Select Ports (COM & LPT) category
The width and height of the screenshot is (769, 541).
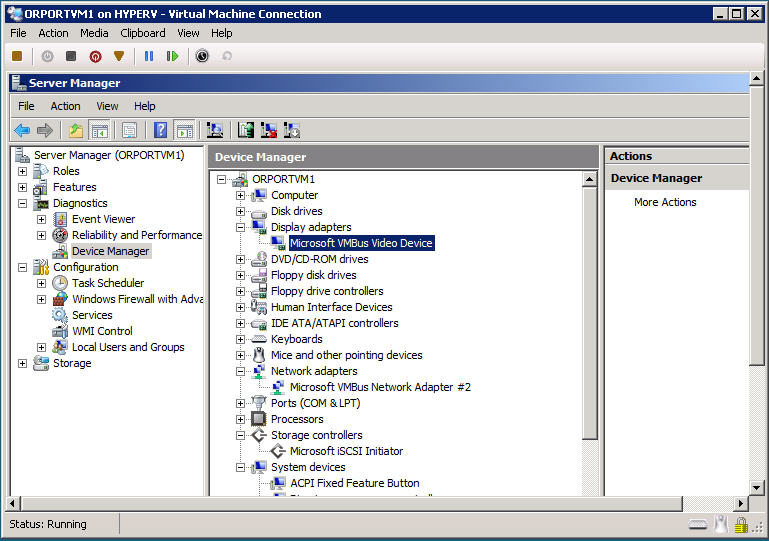pos(315,403)
